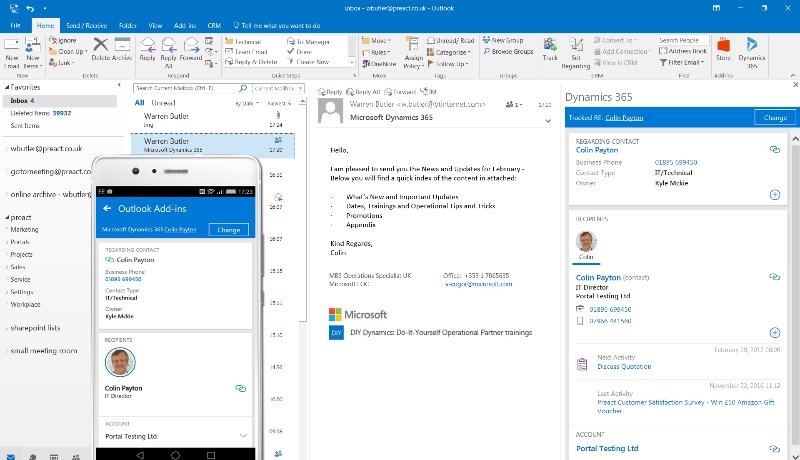Collapse the preact folder tree
The width and height of the screenshot is (800, 460).
(7, 217)
